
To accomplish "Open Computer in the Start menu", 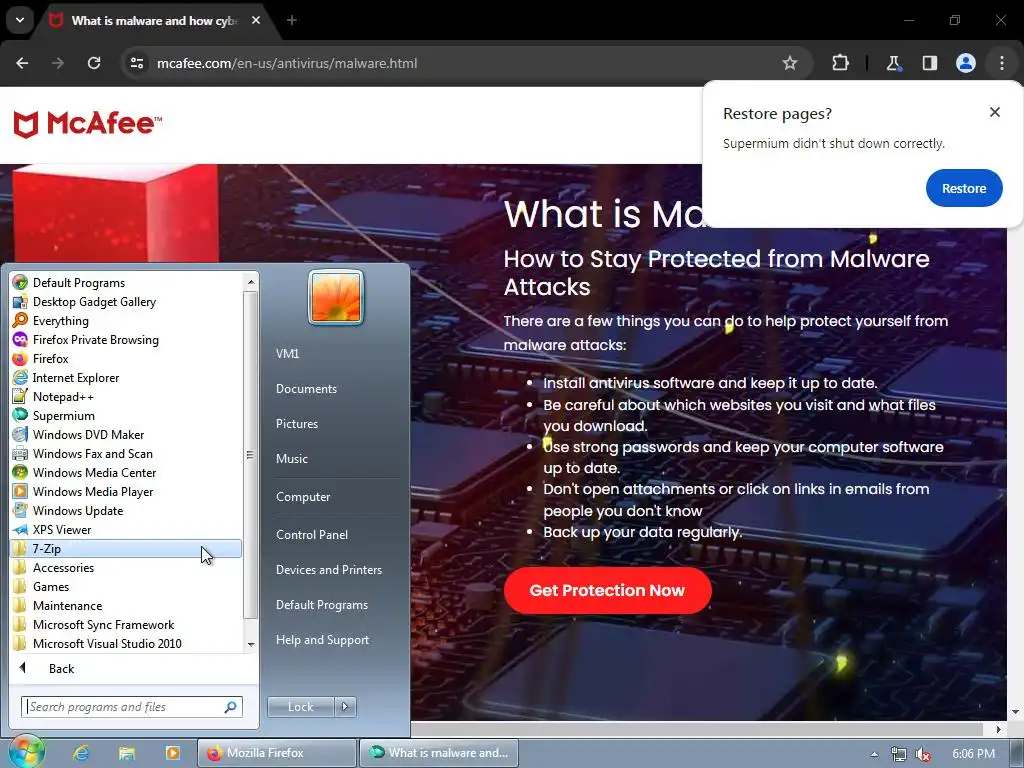I will (x=303, y=496).
